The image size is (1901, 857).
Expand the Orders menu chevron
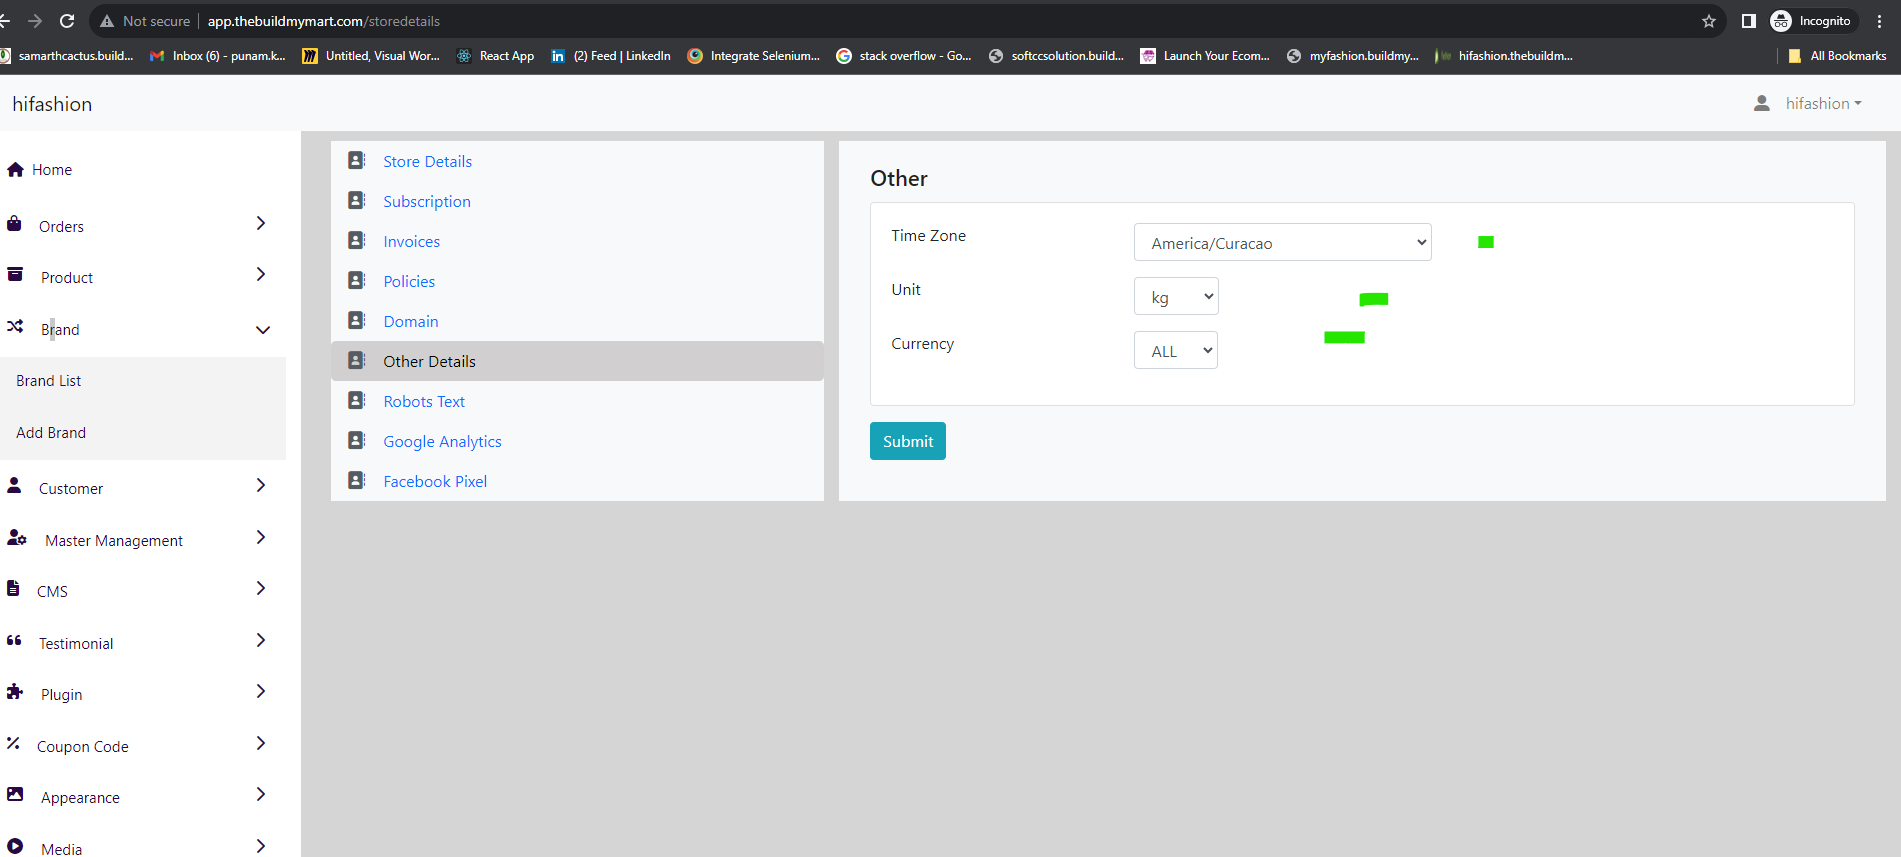click(261, 223)
